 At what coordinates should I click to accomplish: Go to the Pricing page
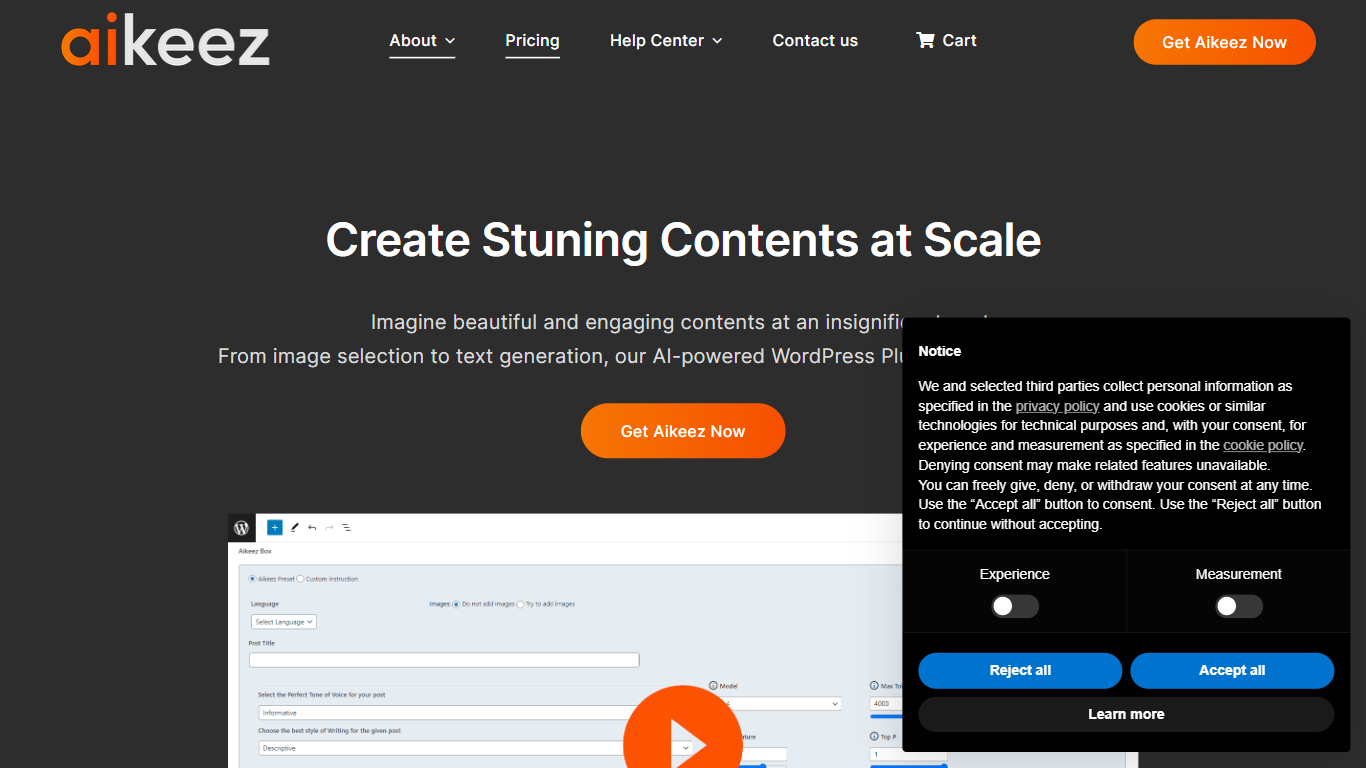click(x=532, y=41)
